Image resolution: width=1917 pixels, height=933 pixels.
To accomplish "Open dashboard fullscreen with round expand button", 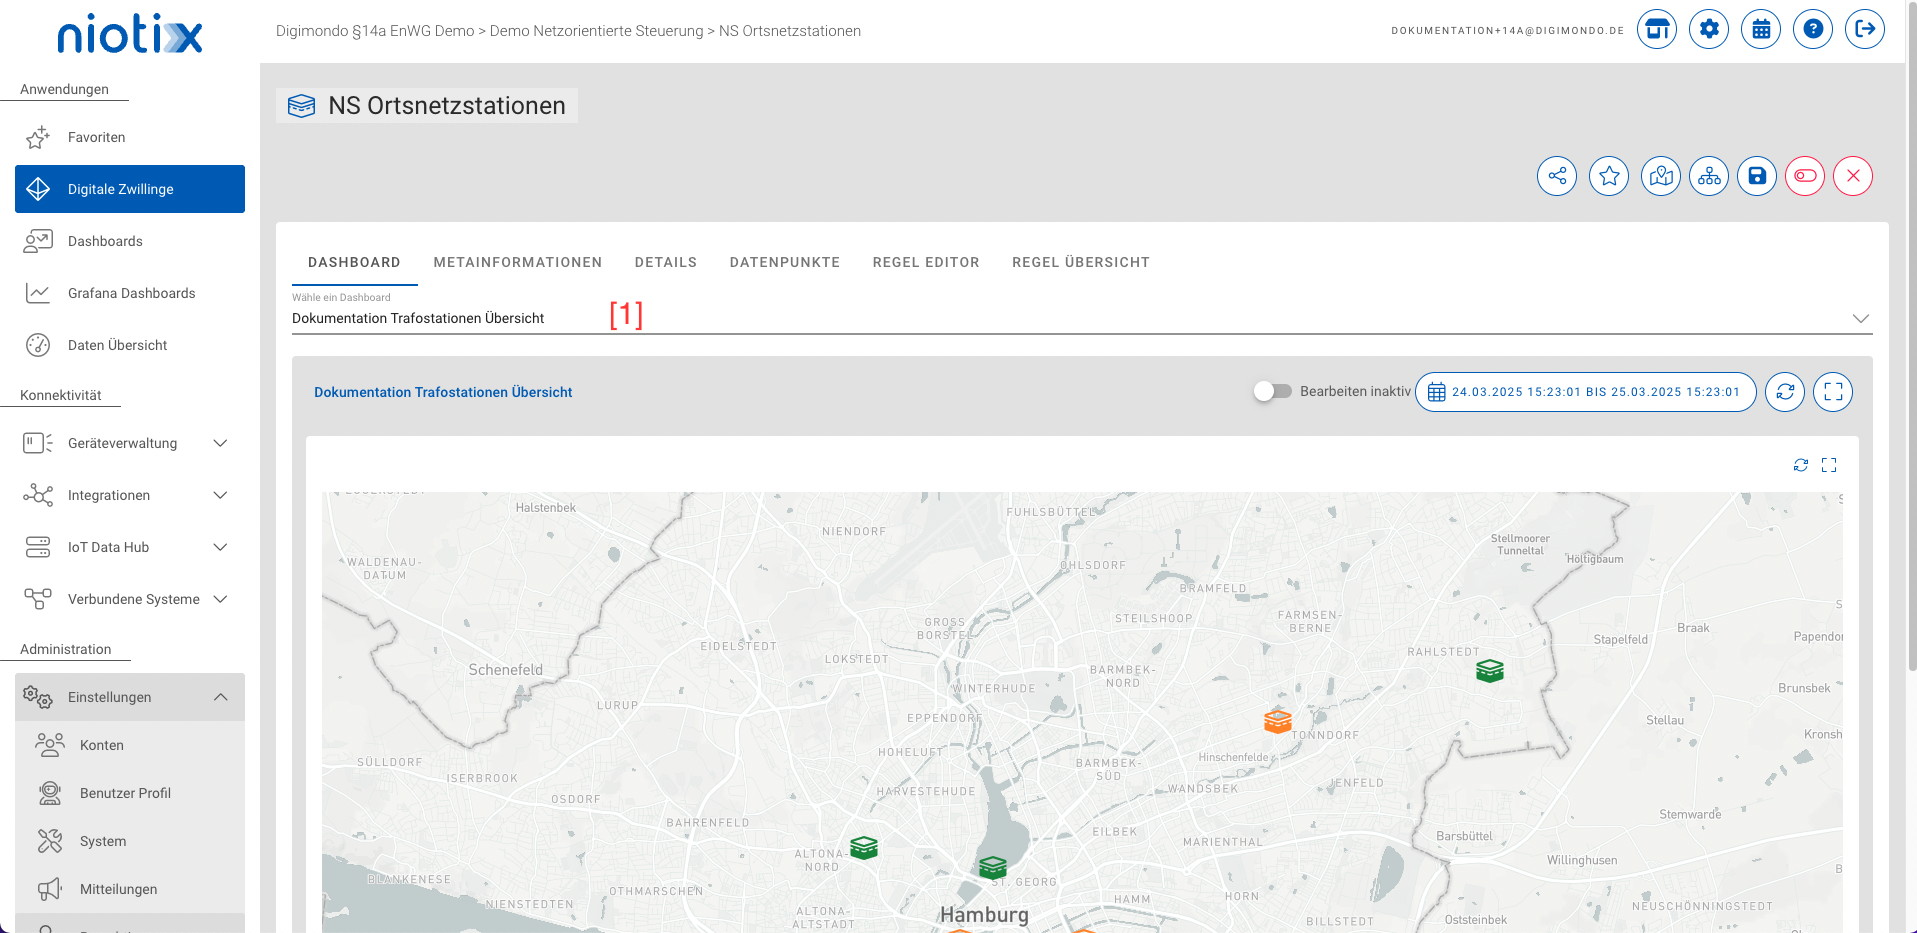I will (x=1833, y=392).
